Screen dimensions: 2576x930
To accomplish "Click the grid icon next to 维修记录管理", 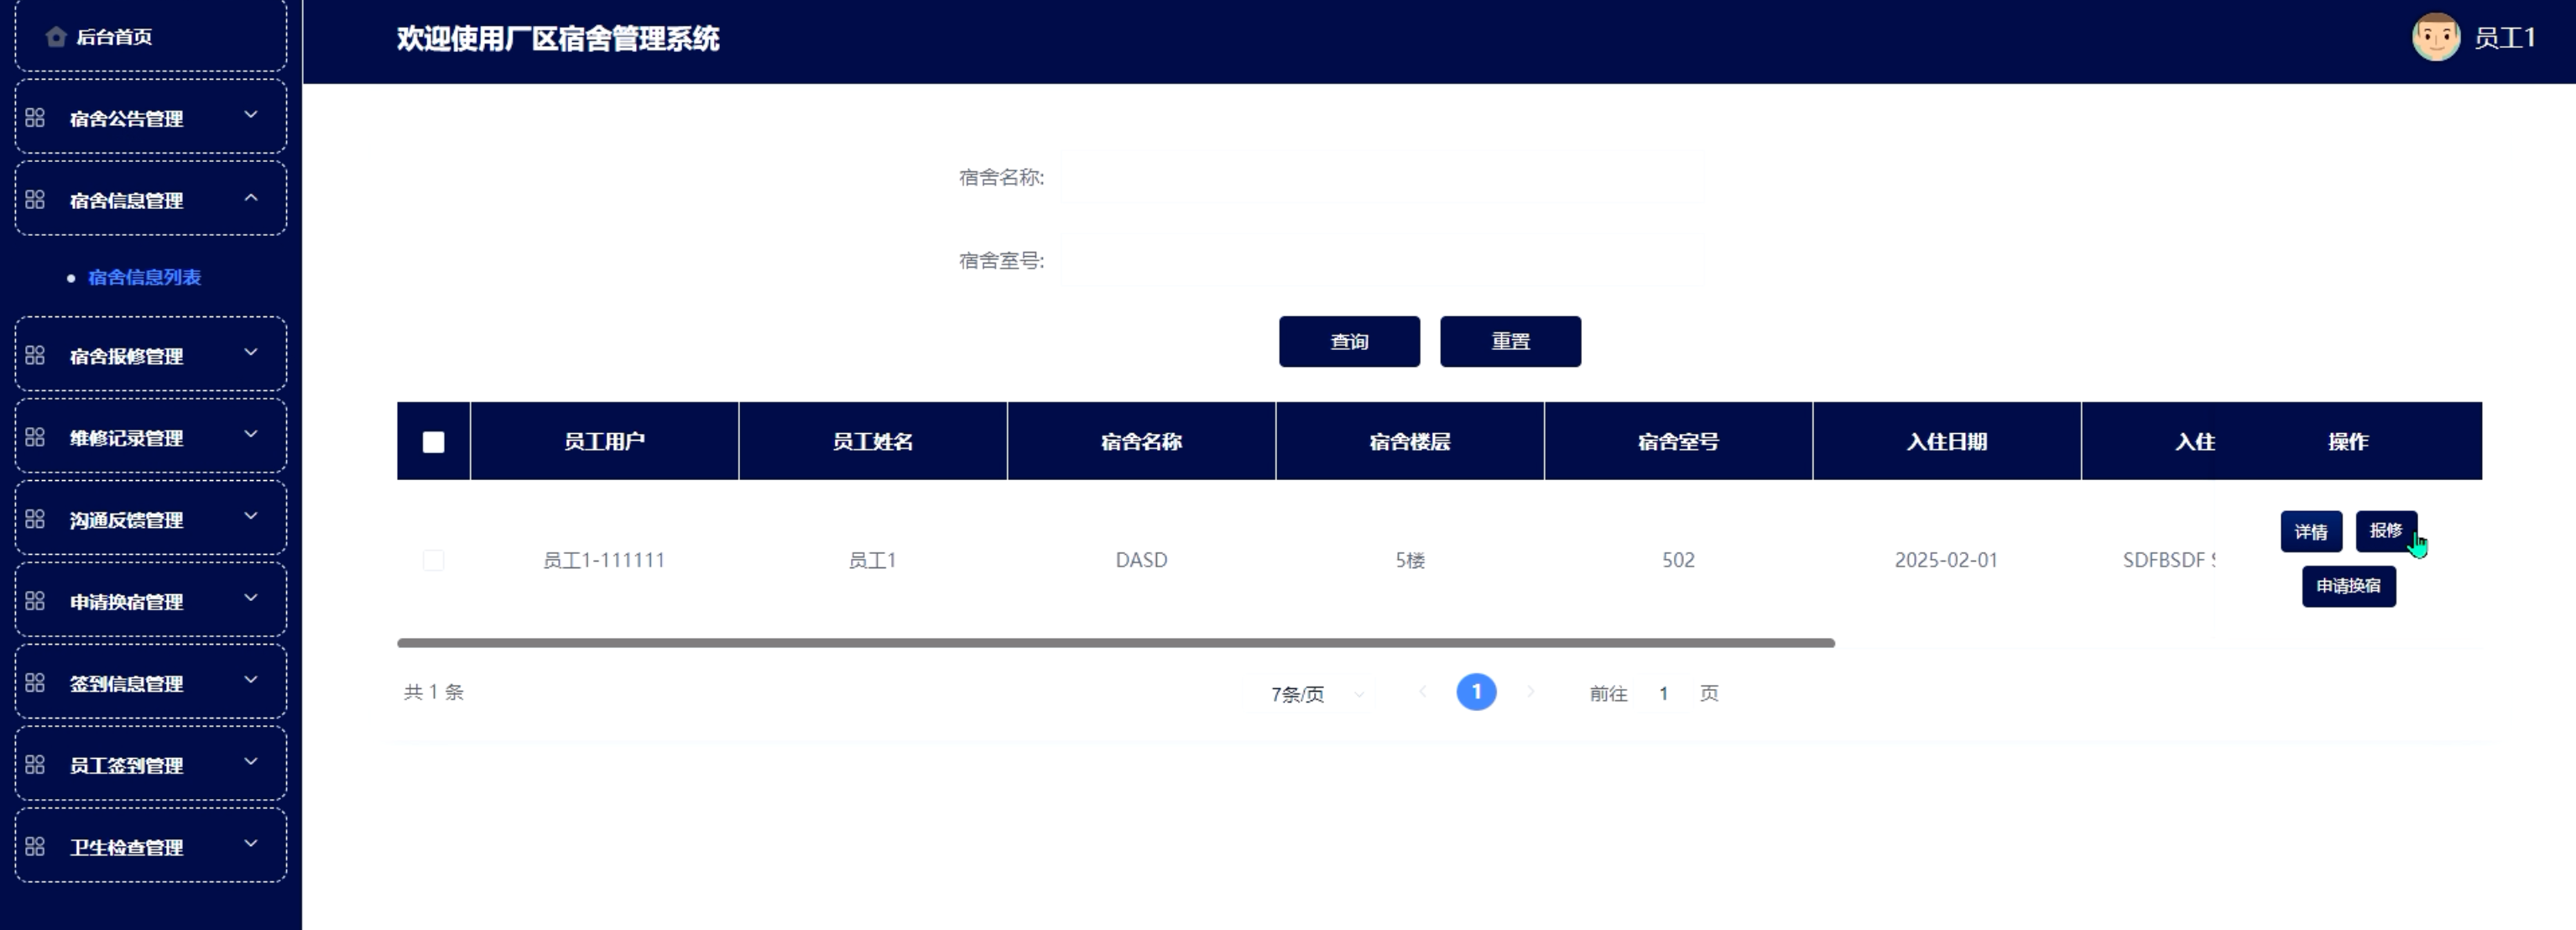I will click(35, 438).
